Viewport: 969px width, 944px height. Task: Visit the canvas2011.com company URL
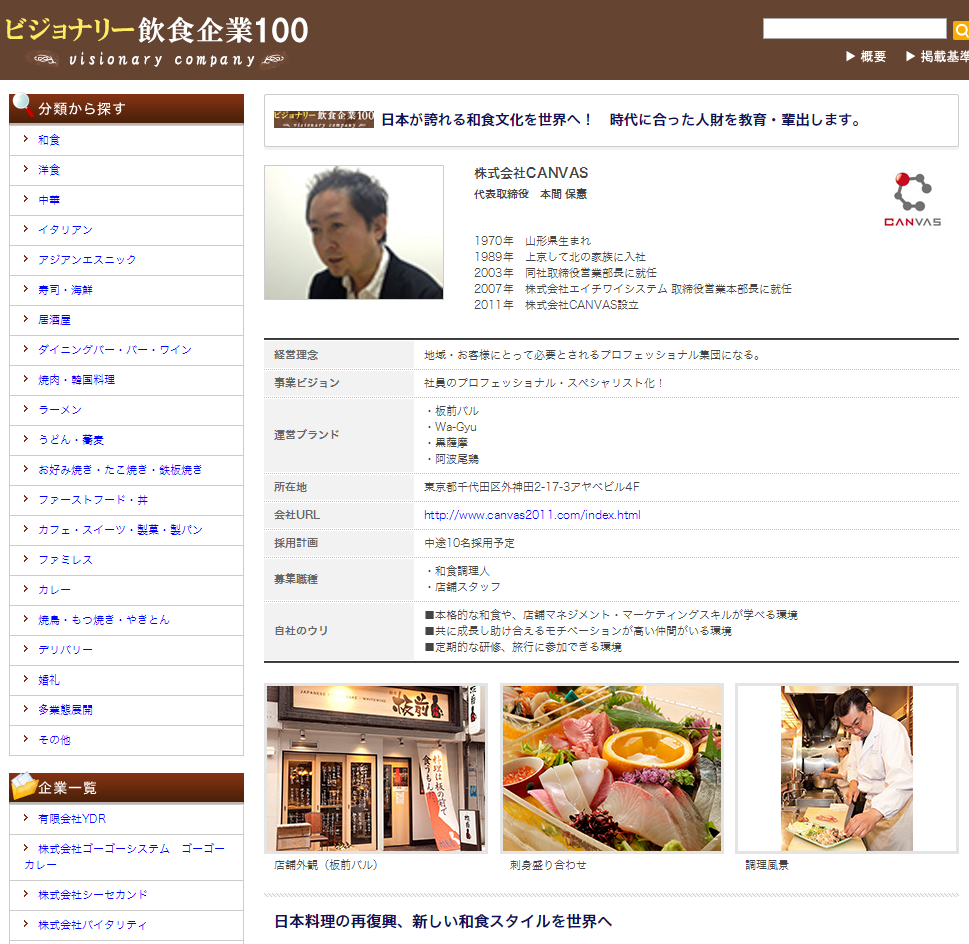(x=532, y=515)
